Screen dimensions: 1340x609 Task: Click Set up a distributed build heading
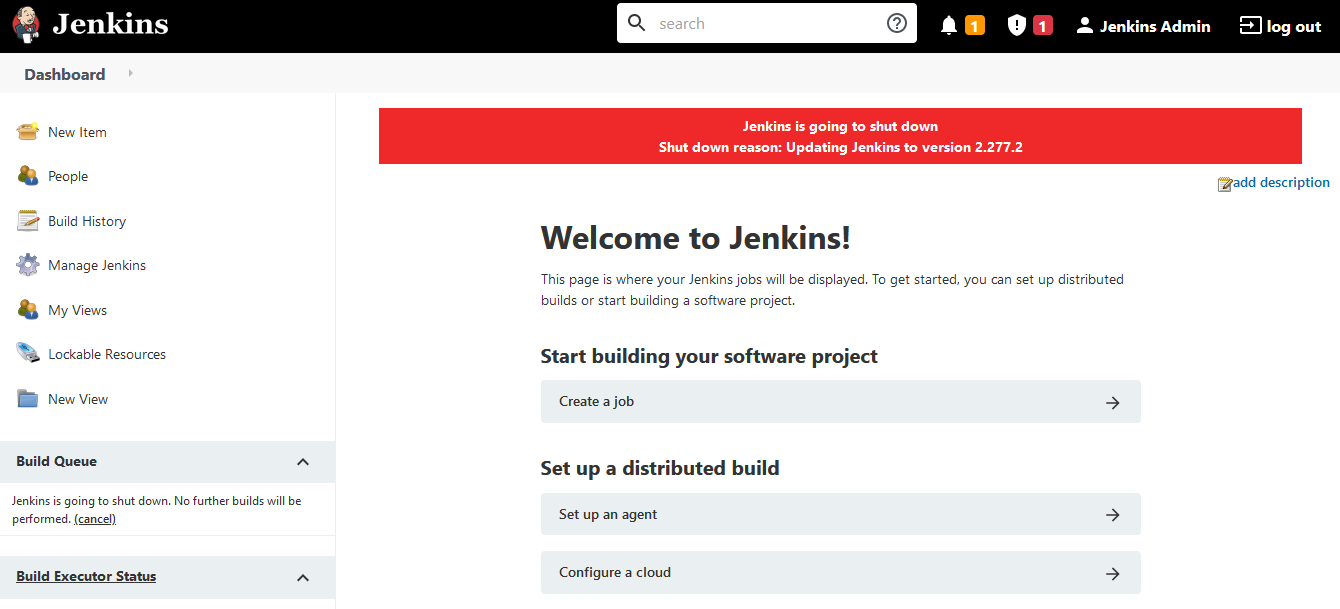(660, 468)
